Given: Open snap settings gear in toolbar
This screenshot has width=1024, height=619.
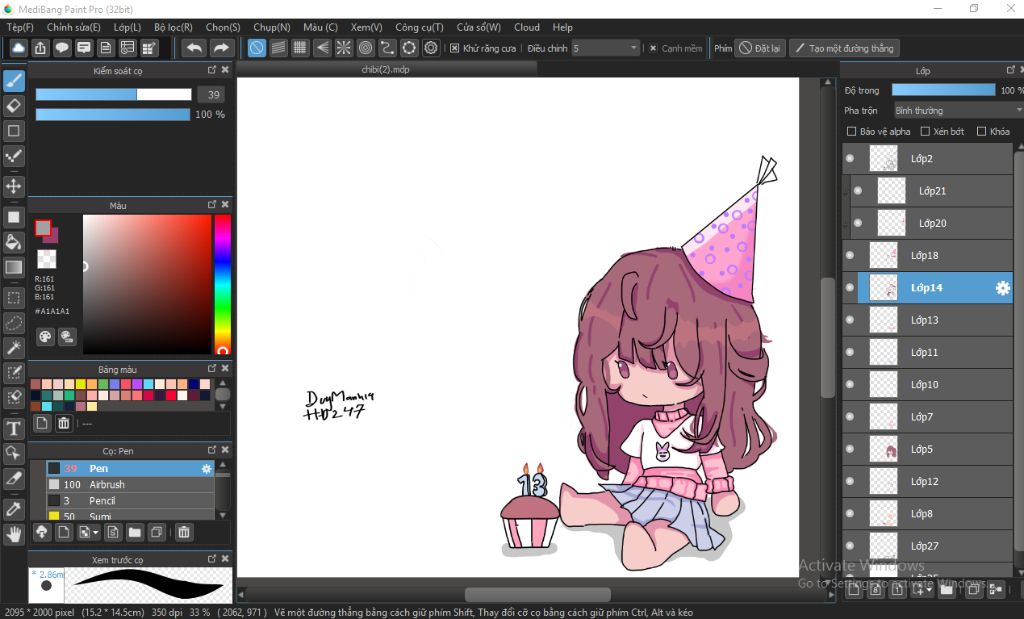Looking at the screenshot, I should [431, 48].
